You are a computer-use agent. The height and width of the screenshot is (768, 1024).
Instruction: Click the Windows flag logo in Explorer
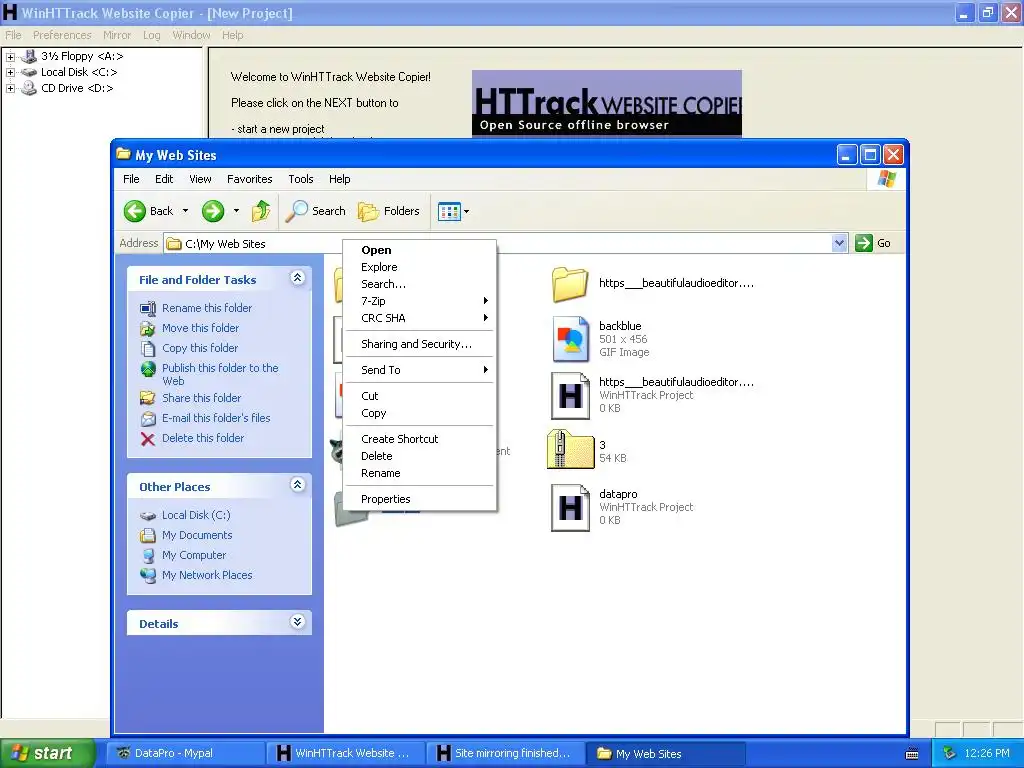tap(887, 178)
